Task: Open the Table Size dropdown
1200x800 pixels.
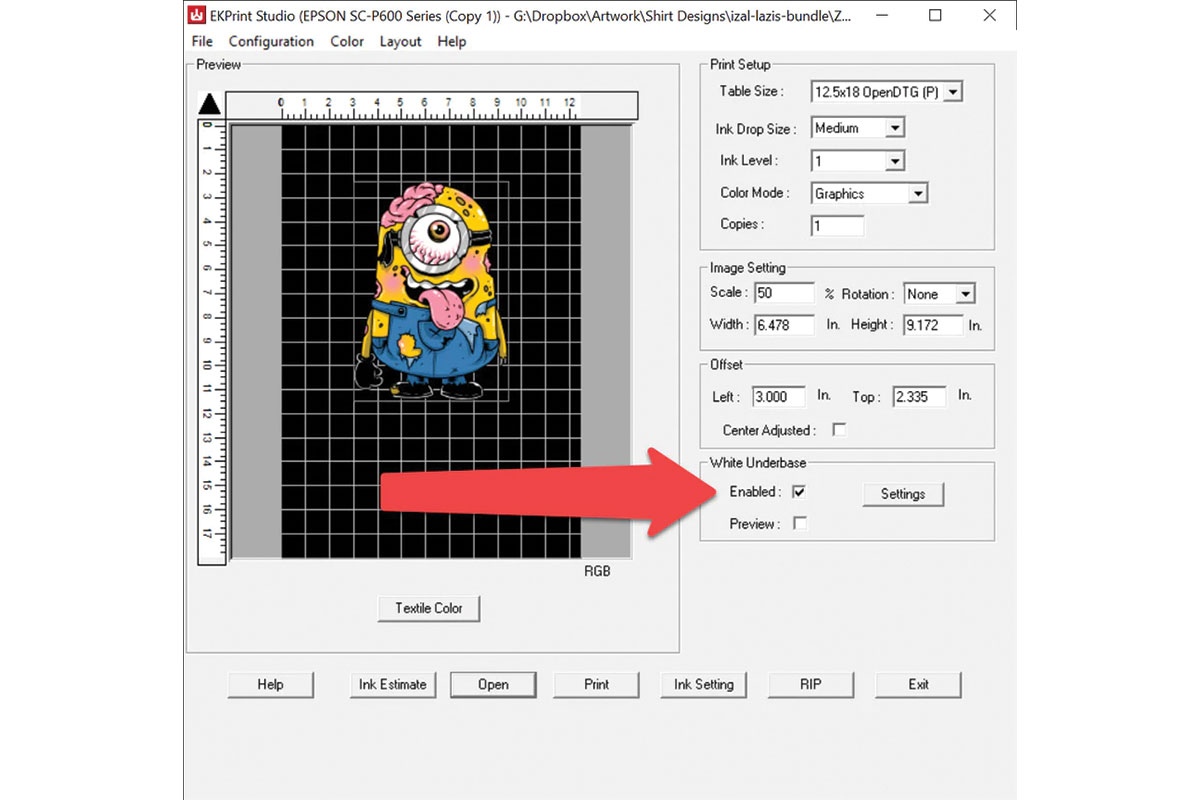Action: [952, 91]
